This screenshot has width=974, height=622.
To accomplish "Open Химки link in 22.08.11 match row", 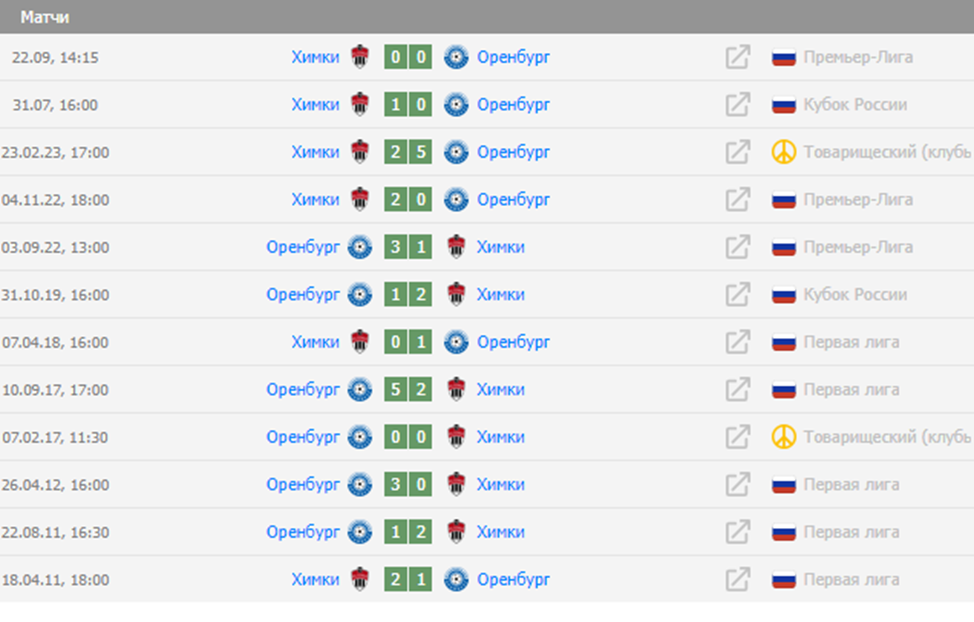I will point(500,532).
